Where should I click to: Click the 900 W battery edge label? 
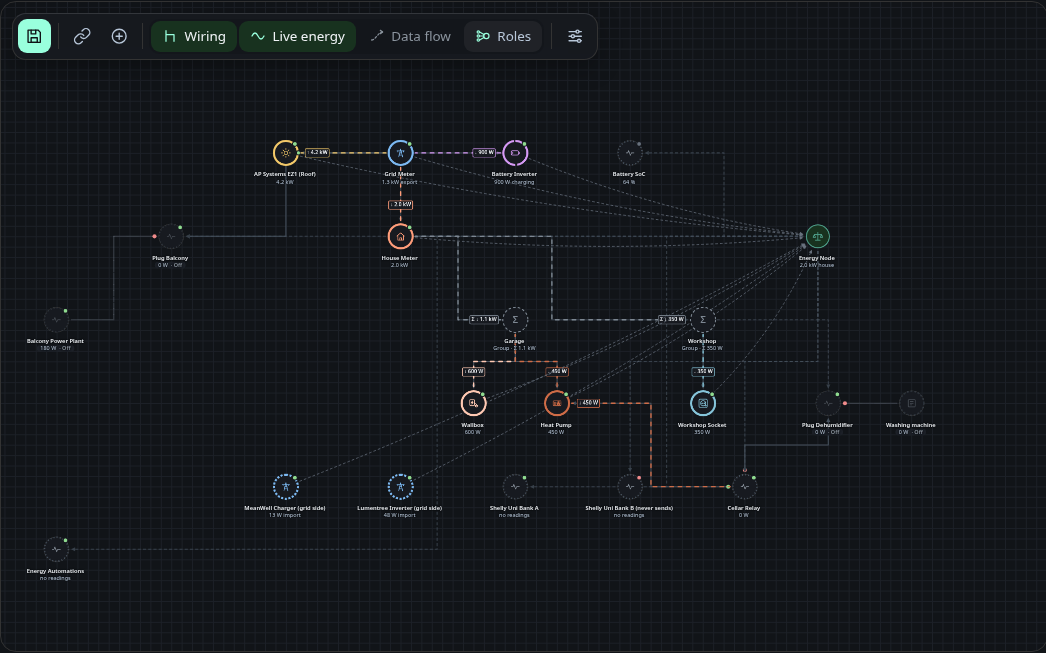(484, 153)
